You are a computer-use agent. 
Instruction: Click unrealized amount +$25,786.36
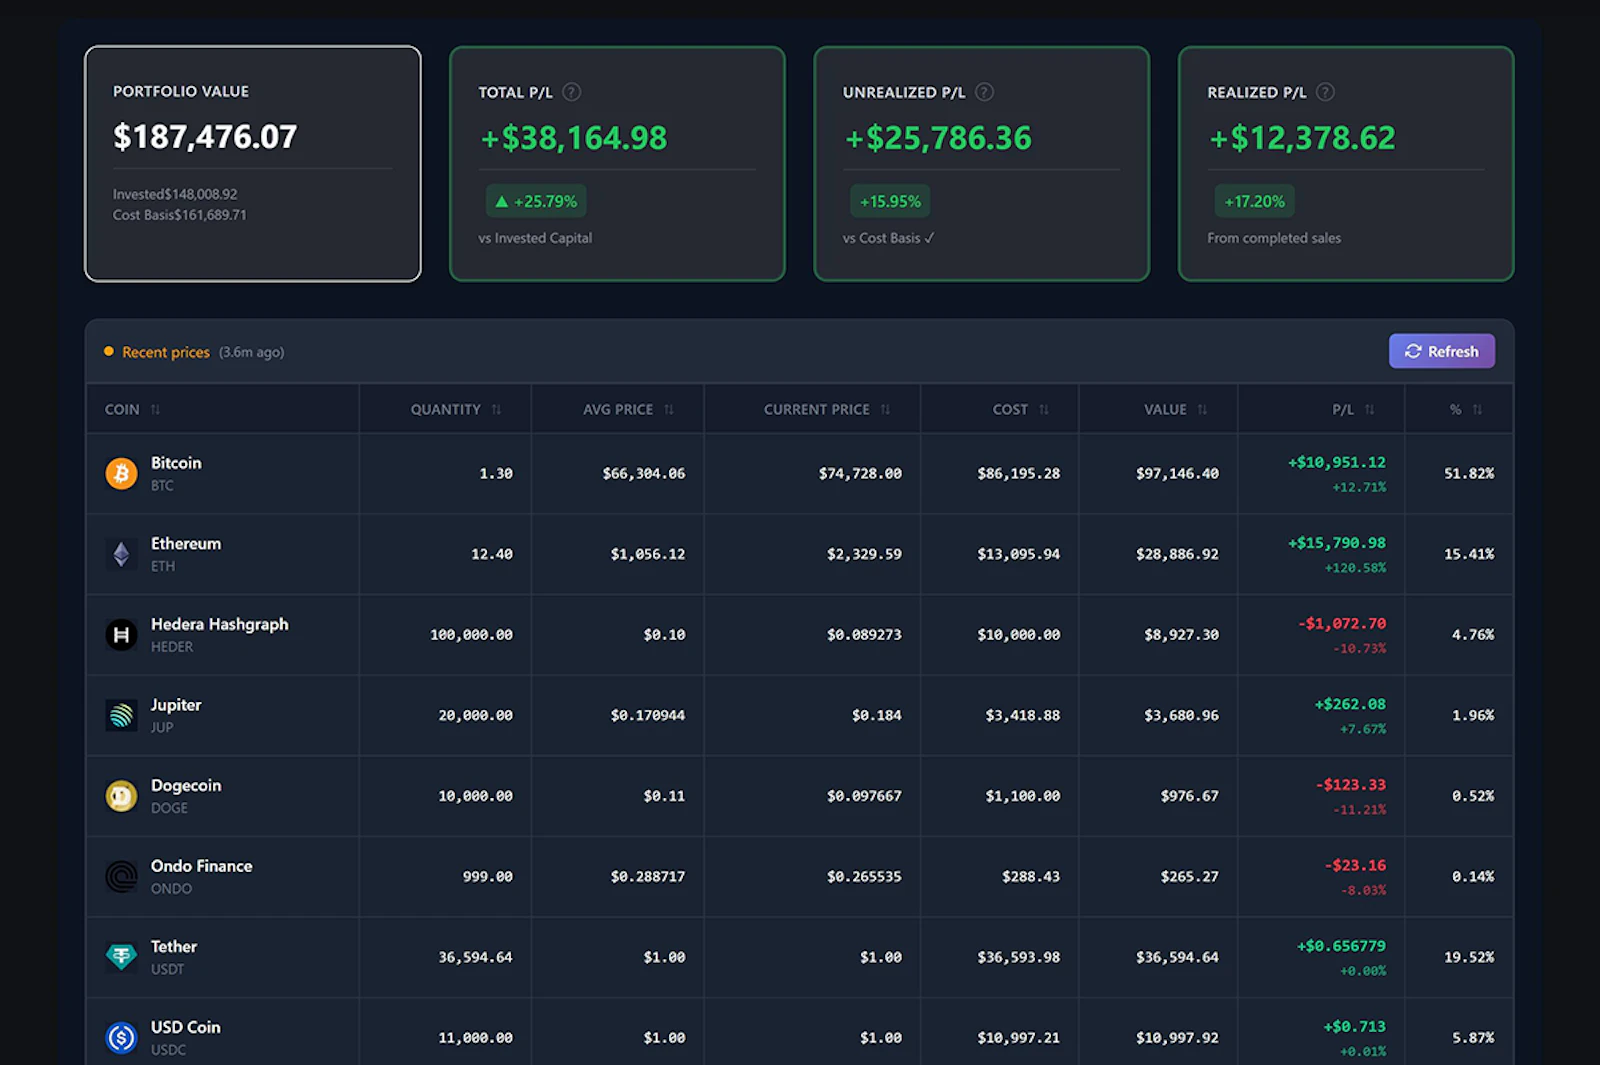coord(938,138)
